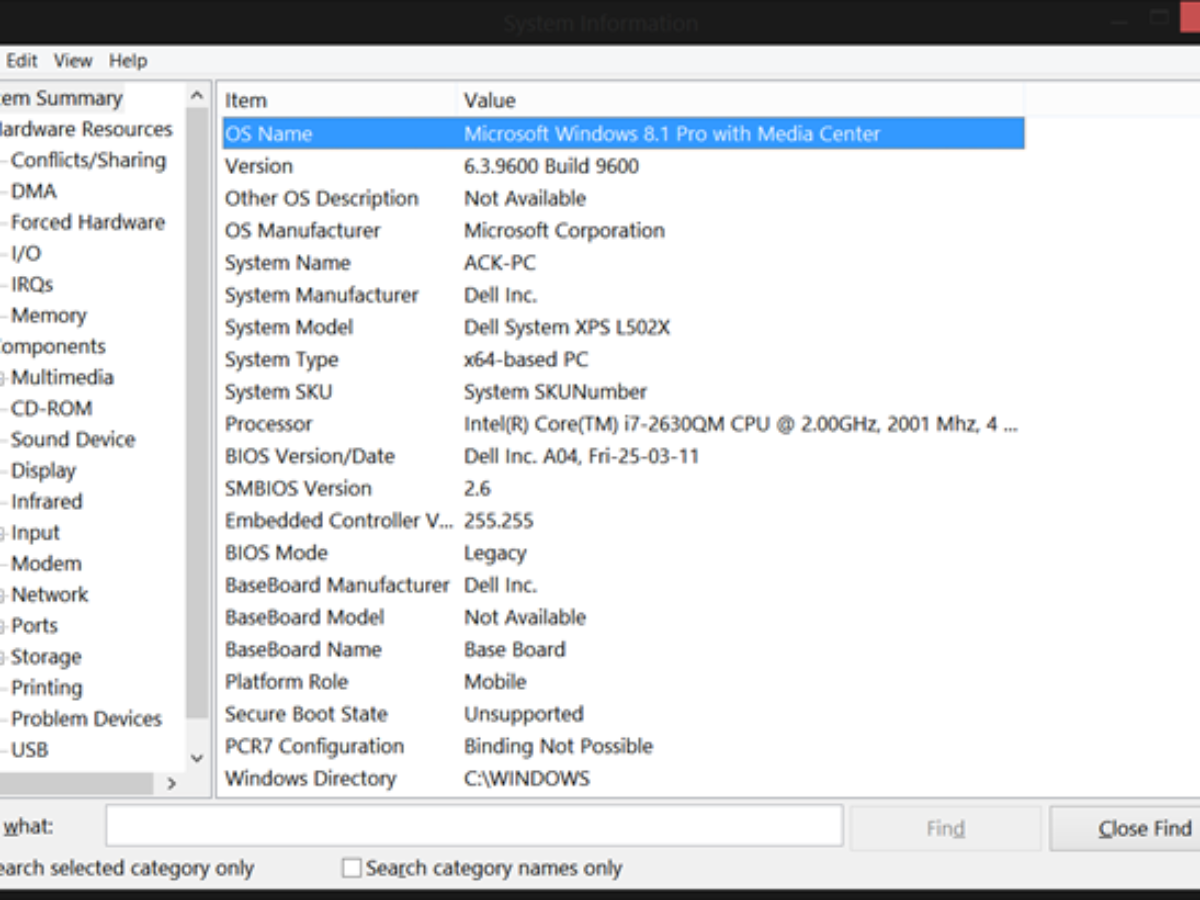Select the USB category

(29, 750)
